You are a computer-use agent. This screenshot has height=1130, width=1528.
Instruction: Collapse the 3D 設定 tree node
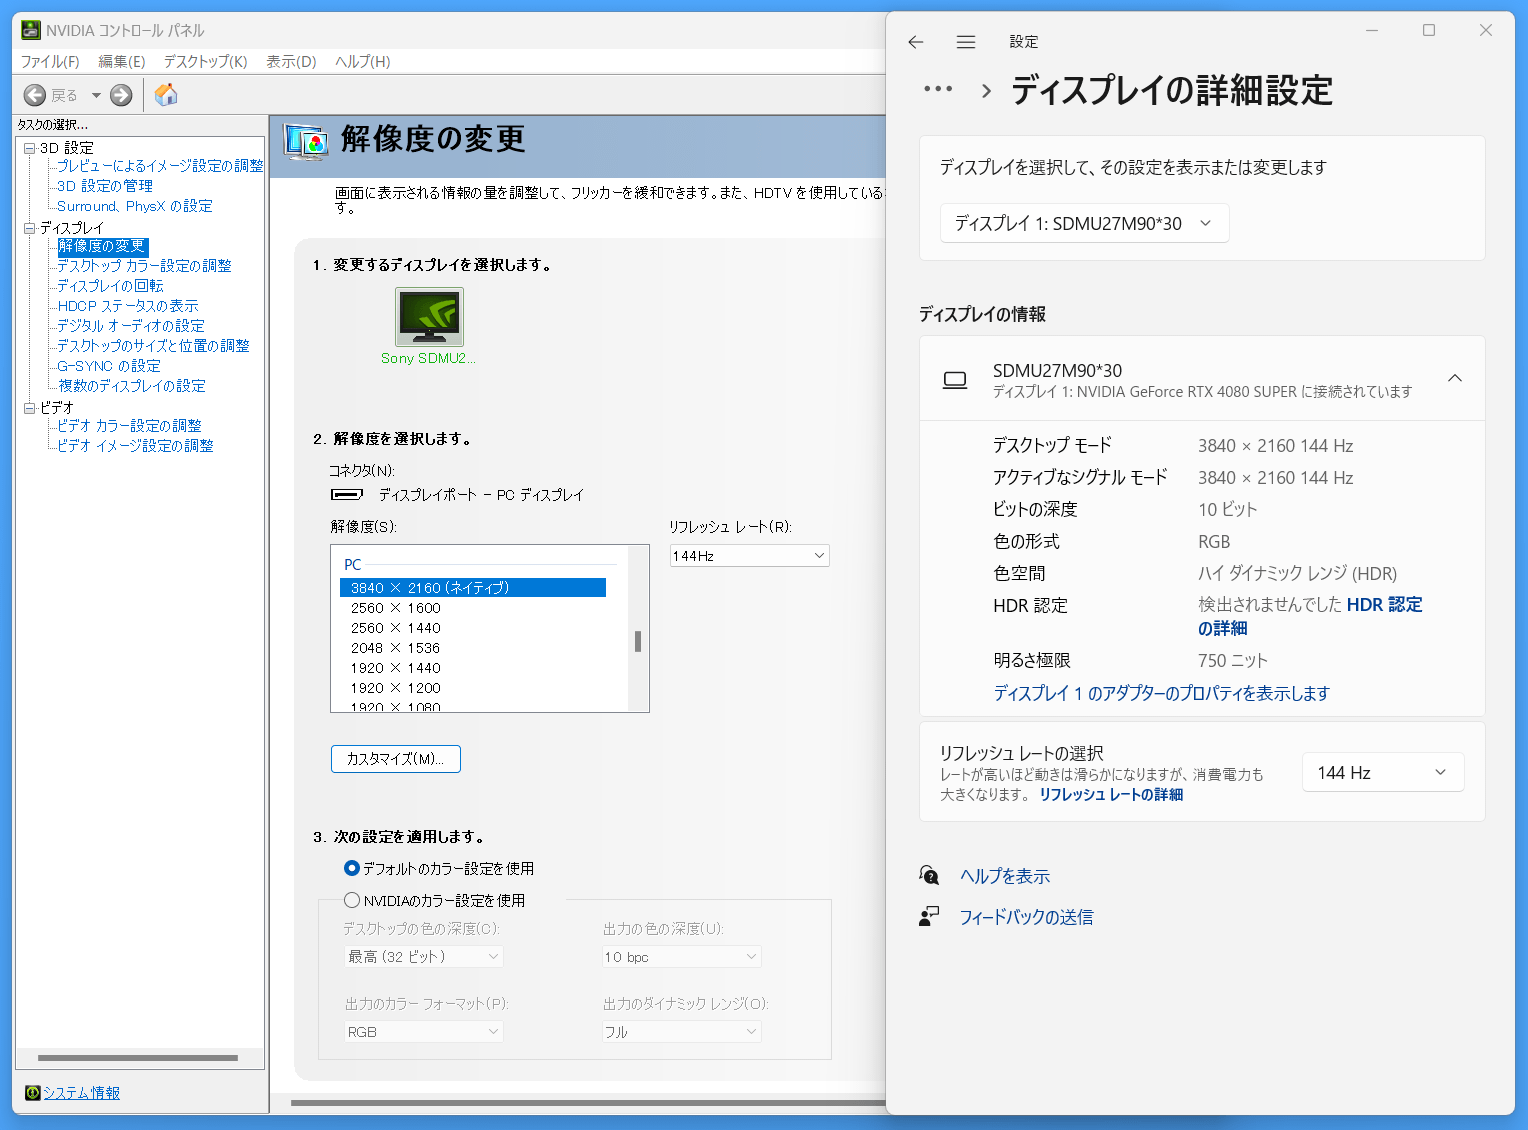[x=30, y=148]
